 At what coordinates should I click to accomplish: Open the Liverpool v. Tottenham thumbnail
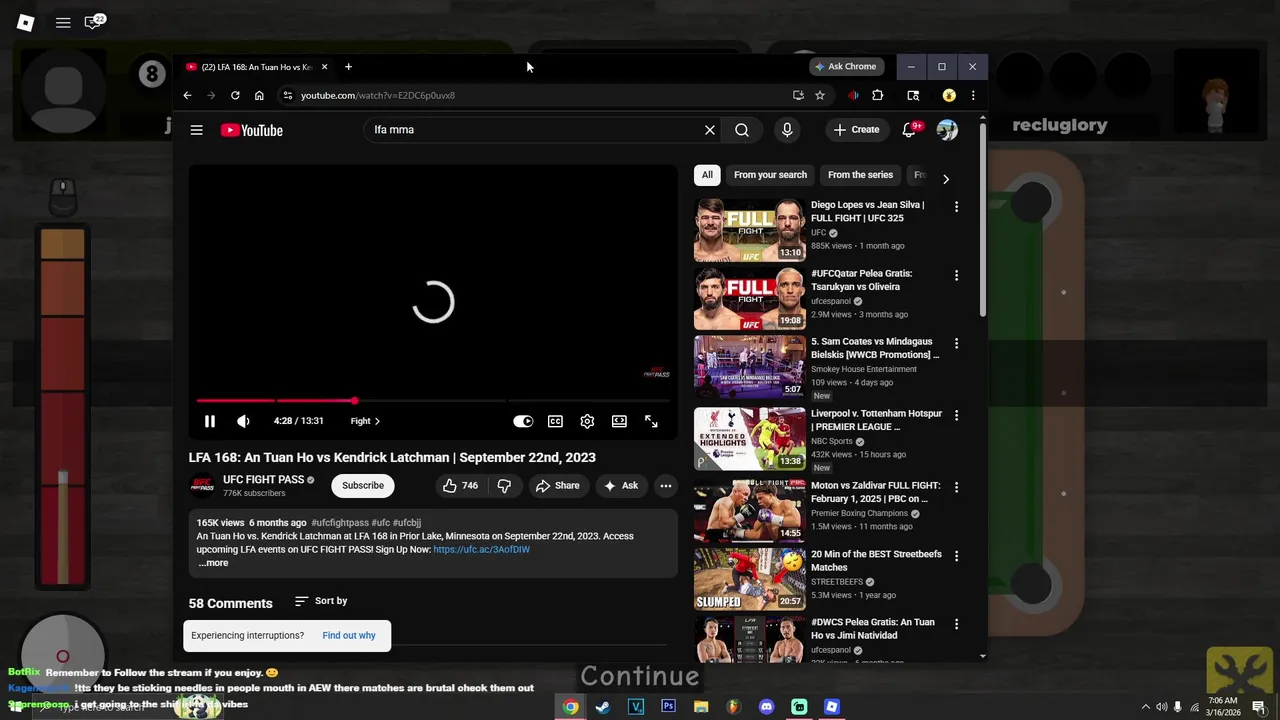pyautogui.click(x=749, y=438)
